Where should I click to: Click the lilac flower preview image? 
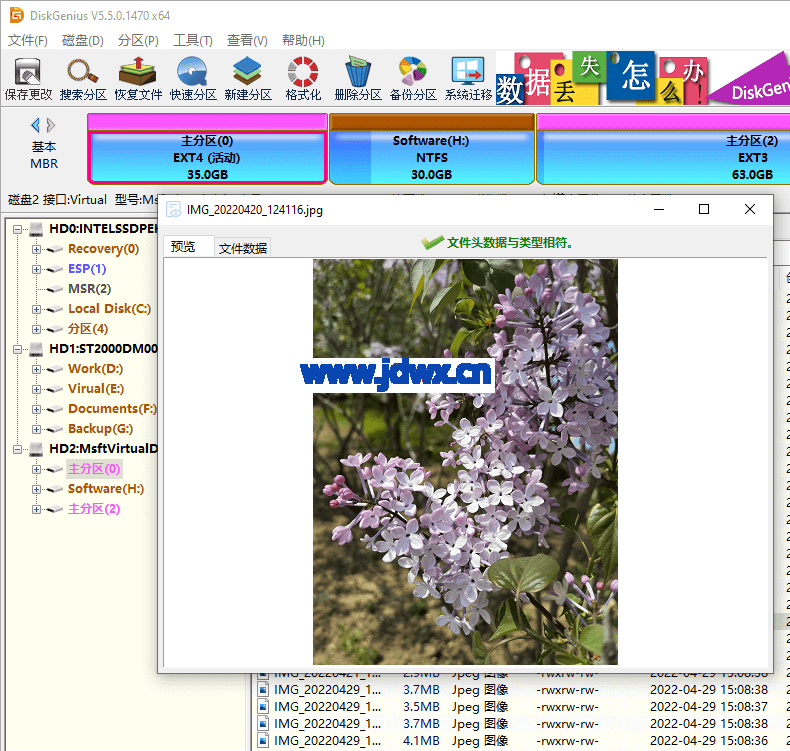pyautogui.click(x=465, y=462)
